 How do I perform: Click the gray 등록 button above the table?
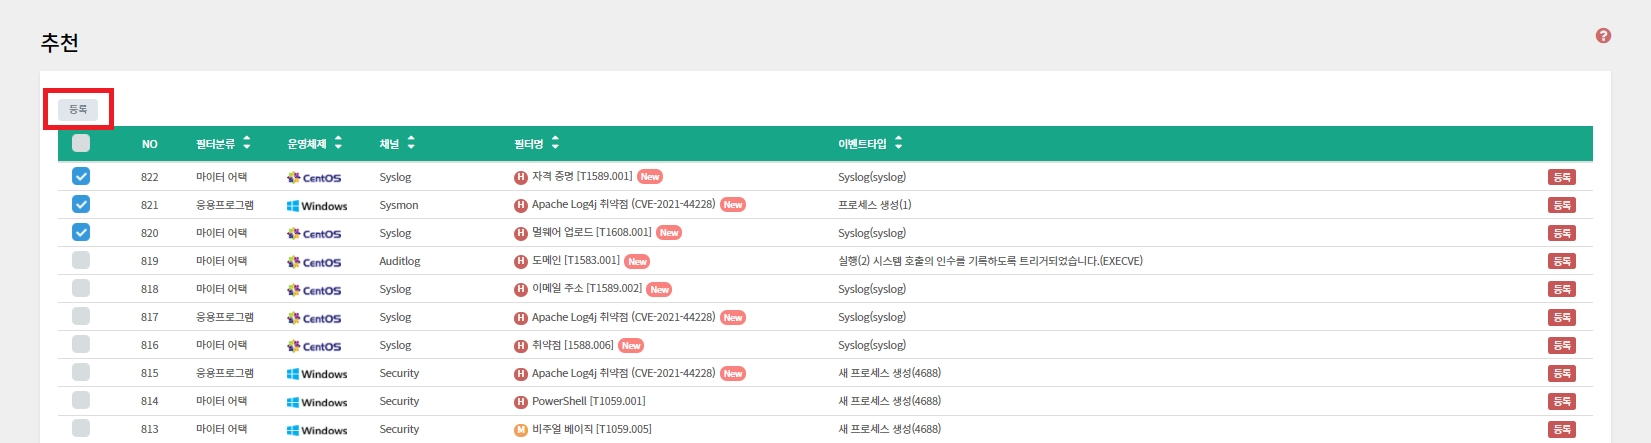coord(78,109)
